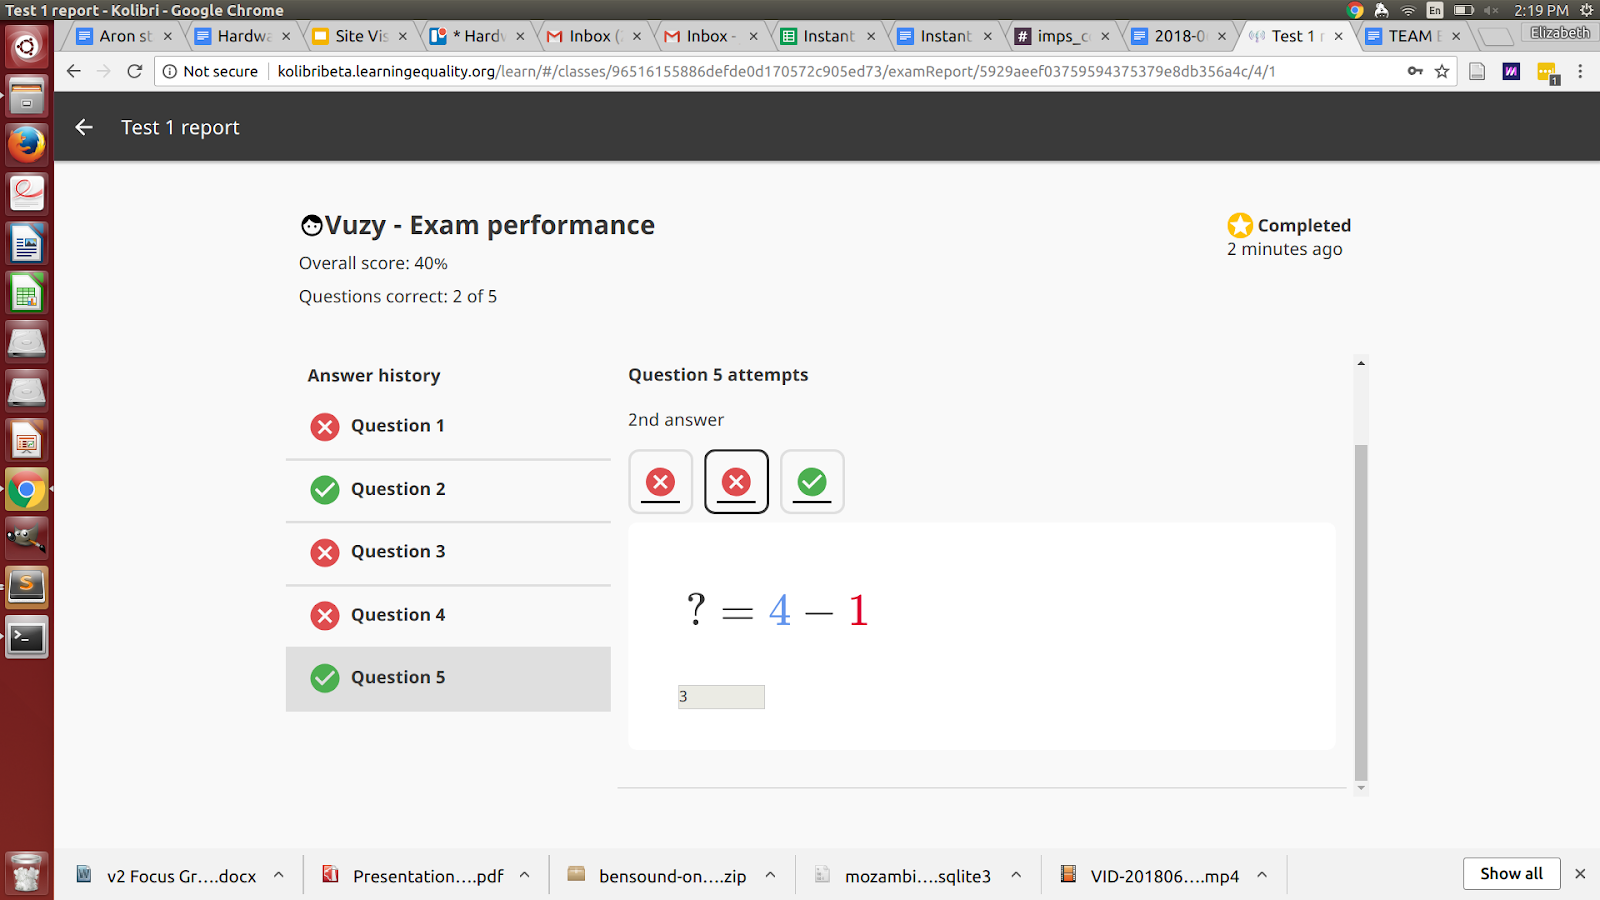Click the Show all downloads button
The image size is (1600, 900).
(1511, 873)
